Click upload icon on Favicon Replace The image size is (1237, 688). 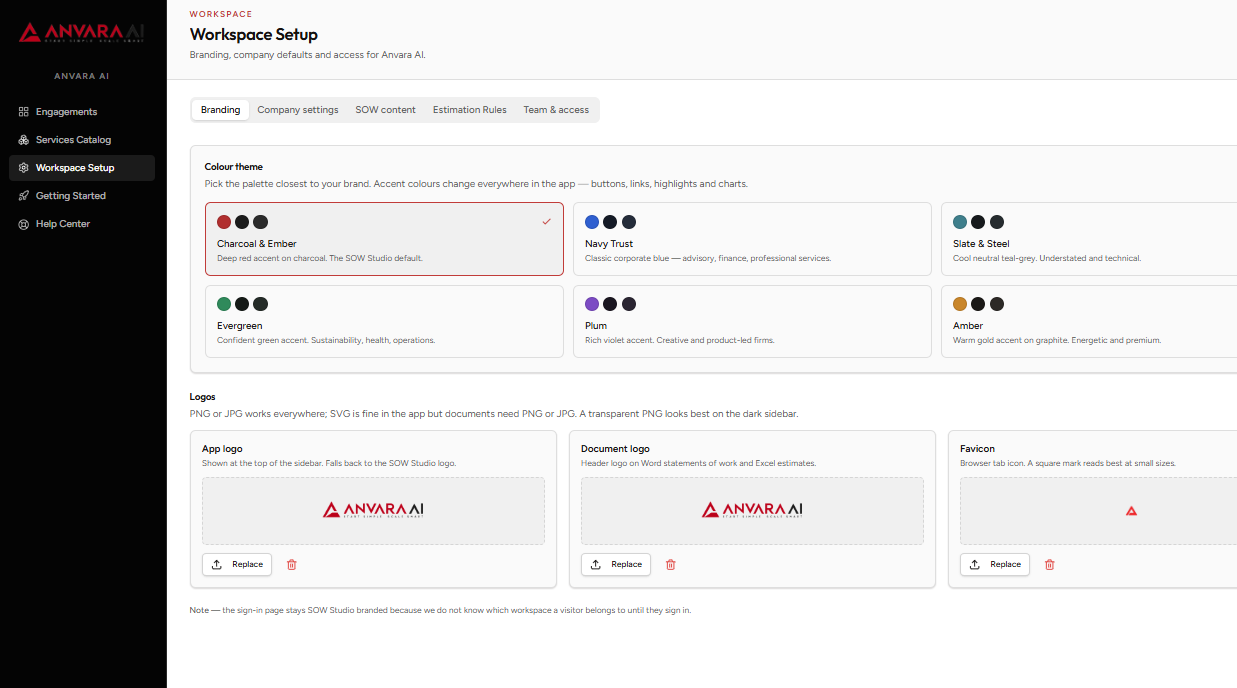point(975,564)
